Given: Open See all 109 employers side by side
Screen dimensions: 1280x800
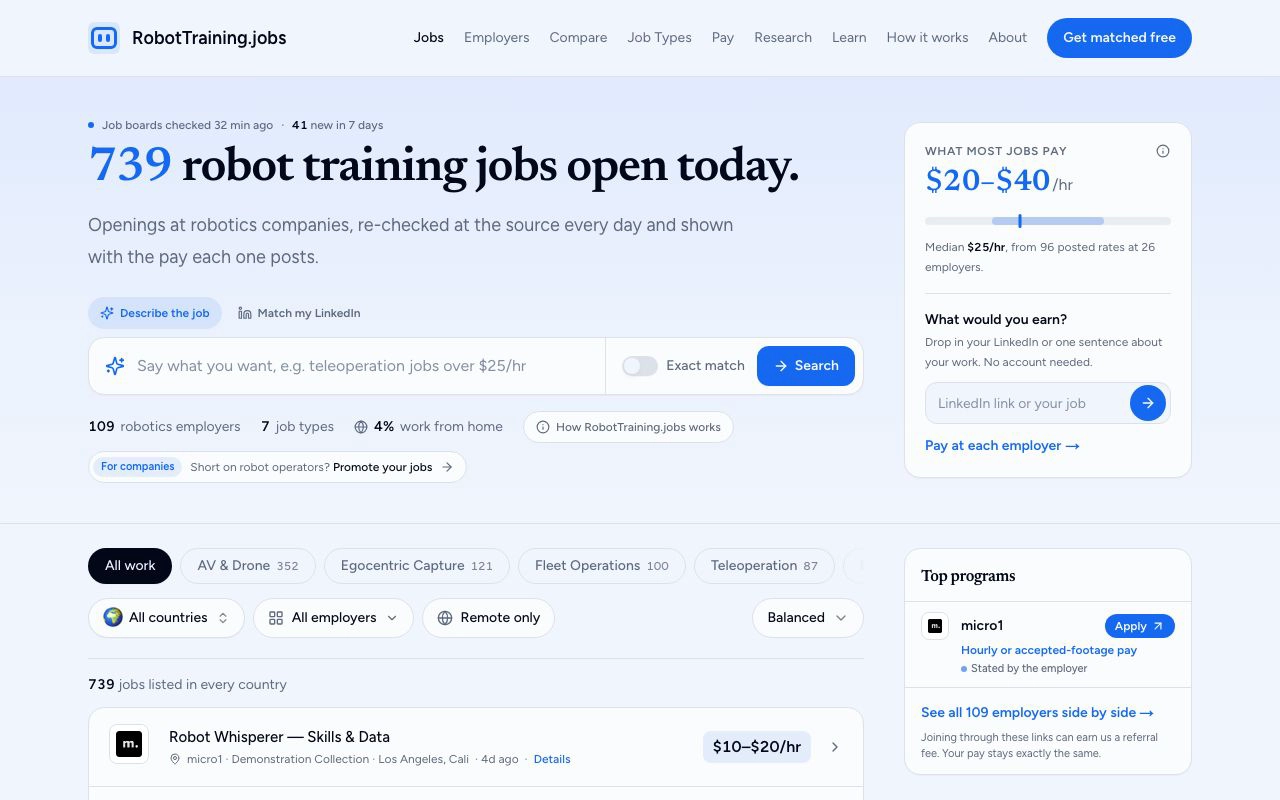Looking at the screenshot, I should pyautogui.click(x=1037, y=713).
